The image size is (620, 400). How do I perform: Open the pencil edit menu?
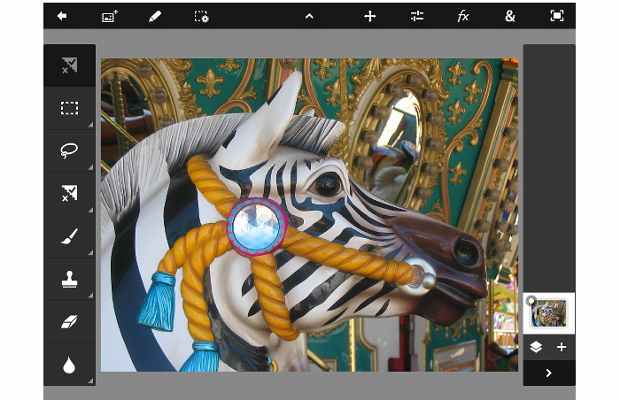point(155,16)
